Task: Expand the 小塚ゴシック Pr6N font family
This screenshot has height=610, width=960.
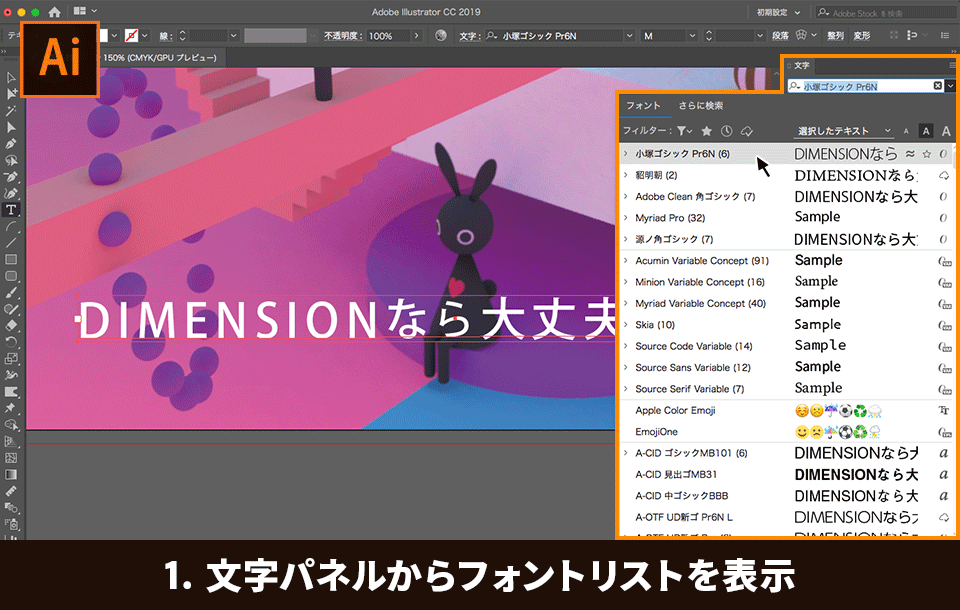Action: (x=625, y=154)
